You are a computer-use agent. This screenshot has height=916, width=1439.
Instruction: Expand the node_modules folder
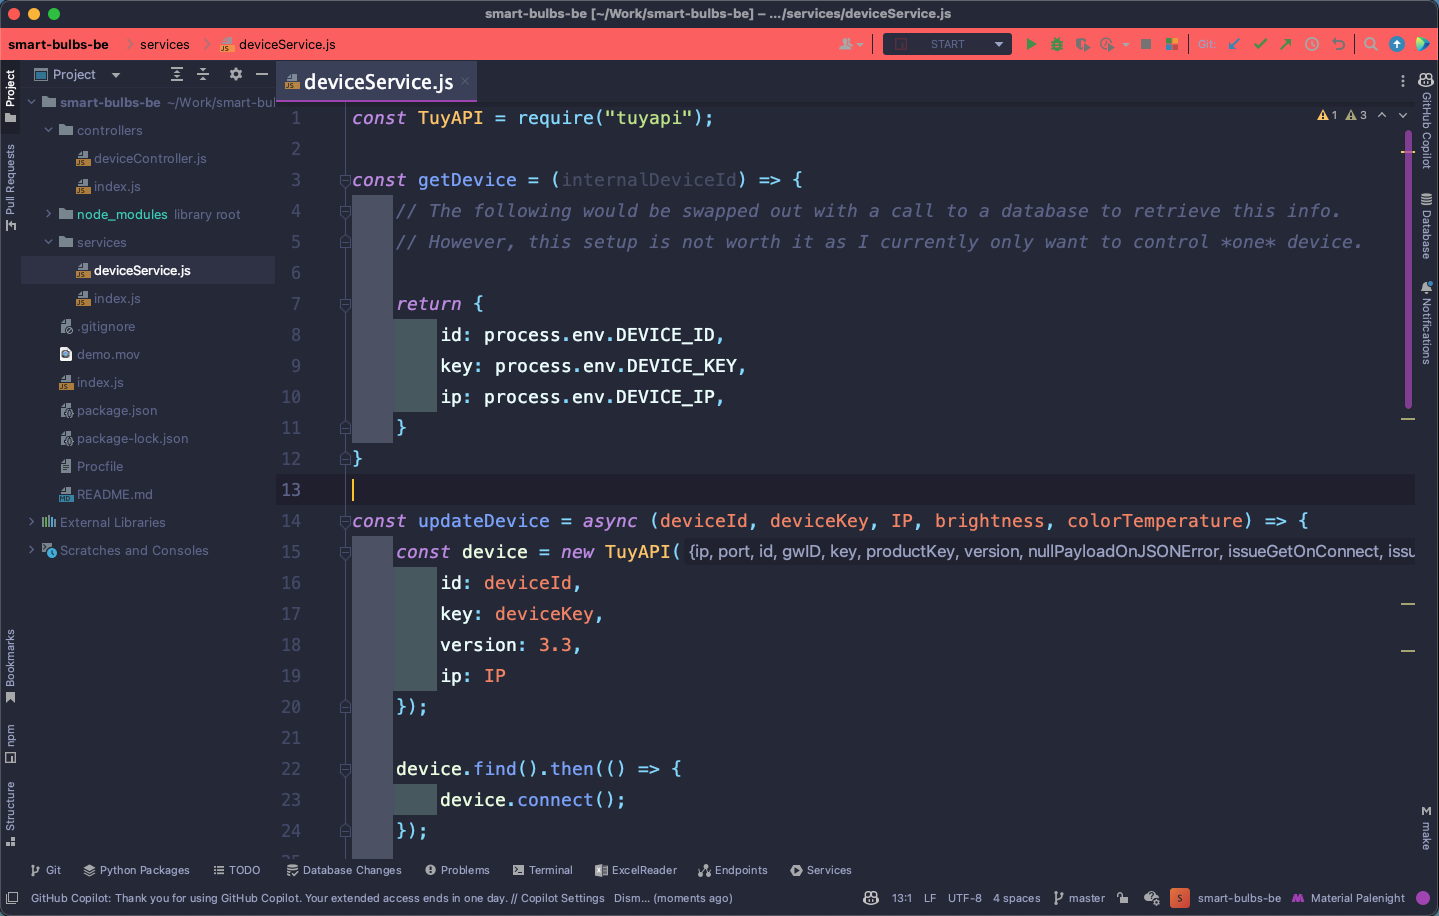(x=48, y=214)
